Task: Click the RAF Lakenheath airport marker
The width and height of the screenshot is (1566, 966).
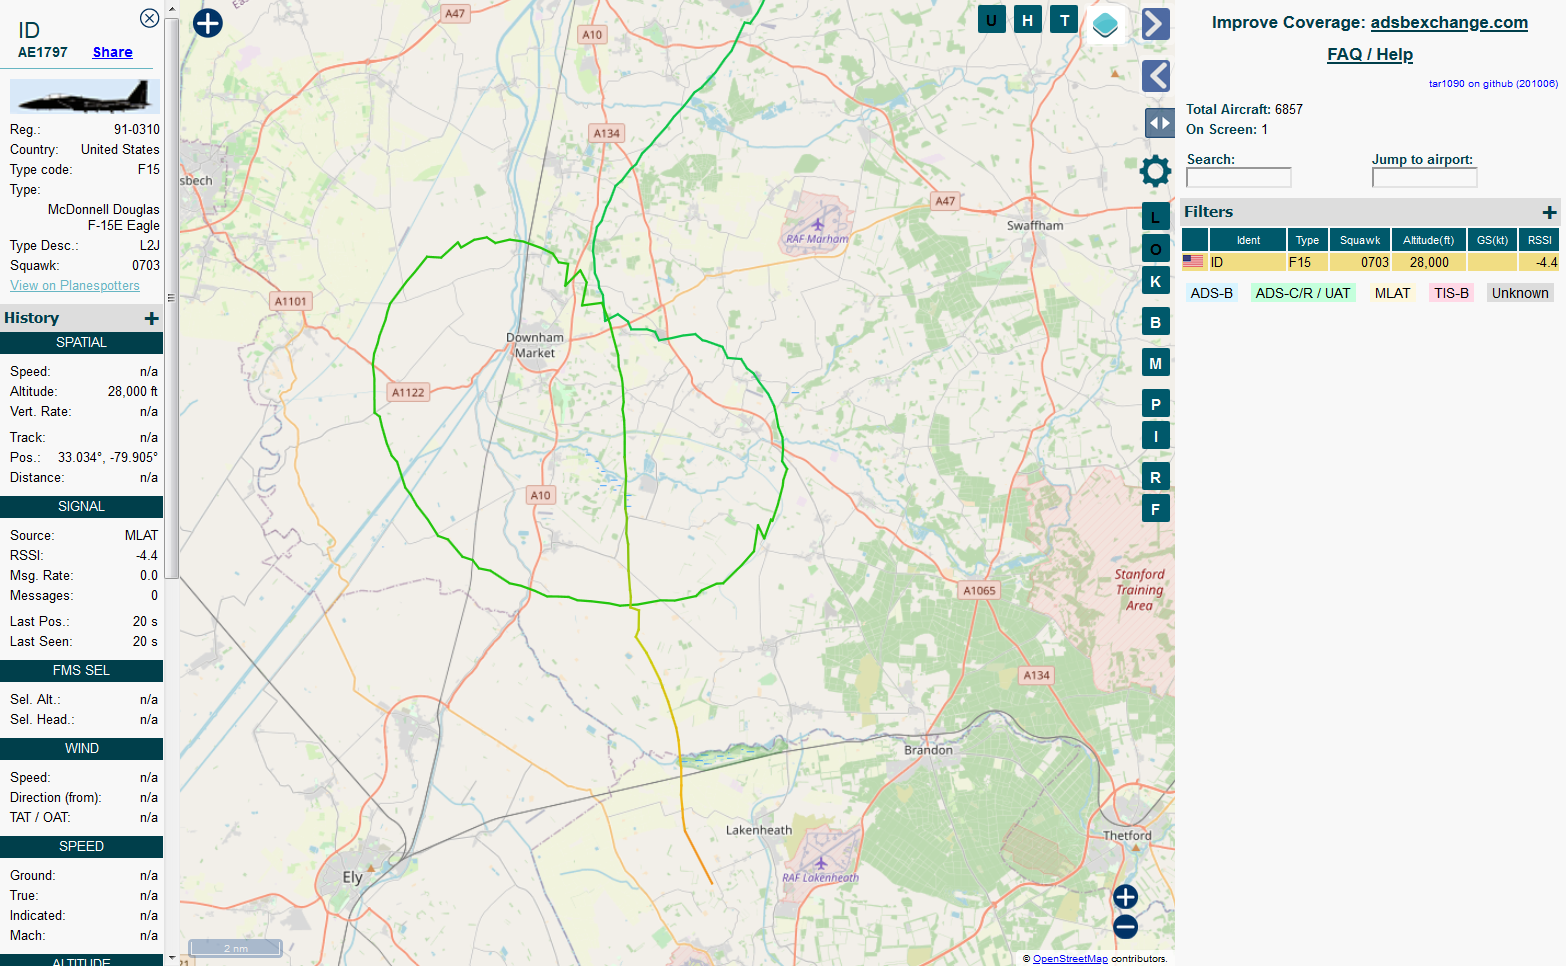Action: 821,862
